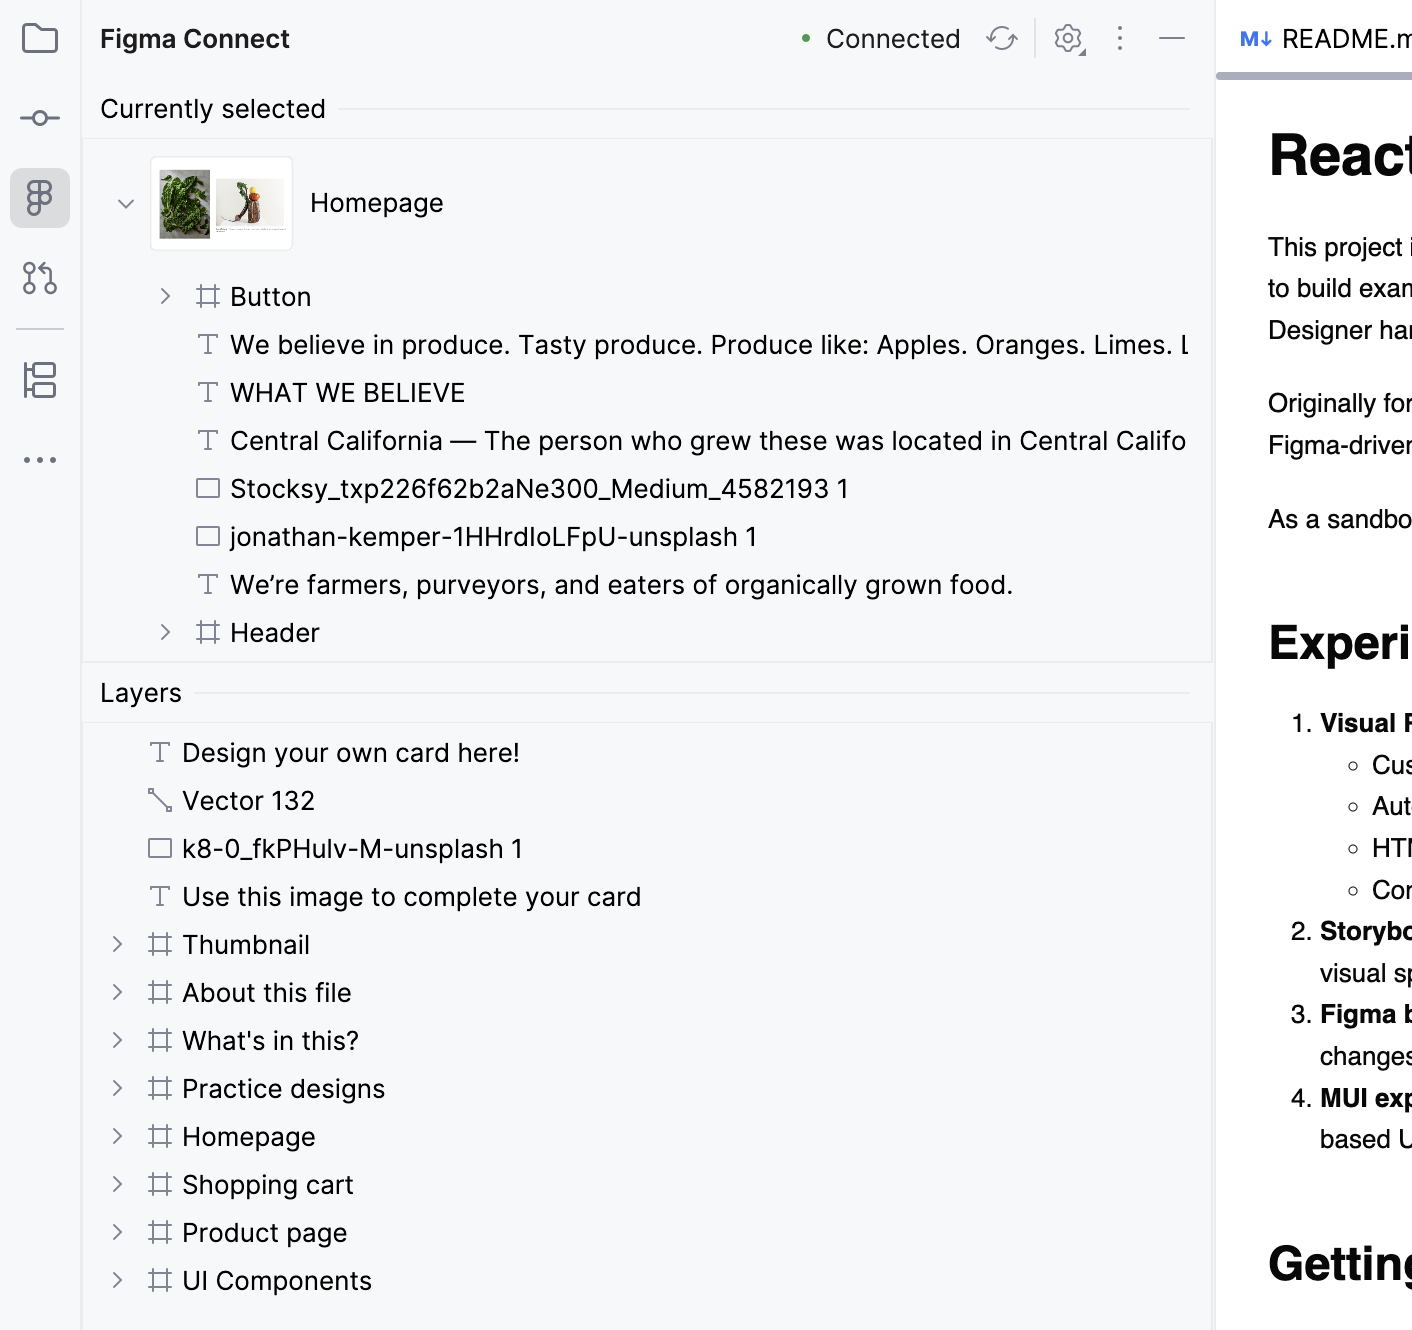Select the Header row label
Screen dimensions: 1412x1330
click(x=274, y=633)
